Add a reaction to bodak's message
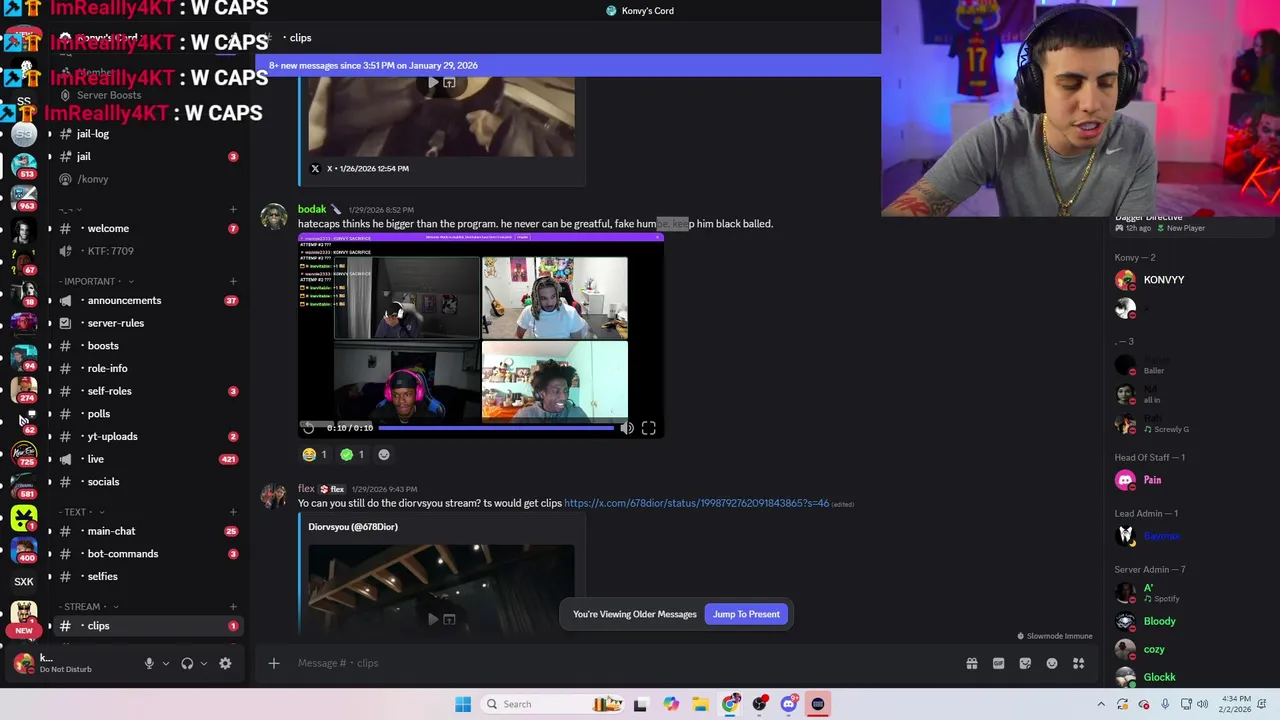Image resolution: width=1280 pixels, height=720 pixels. 384,454
